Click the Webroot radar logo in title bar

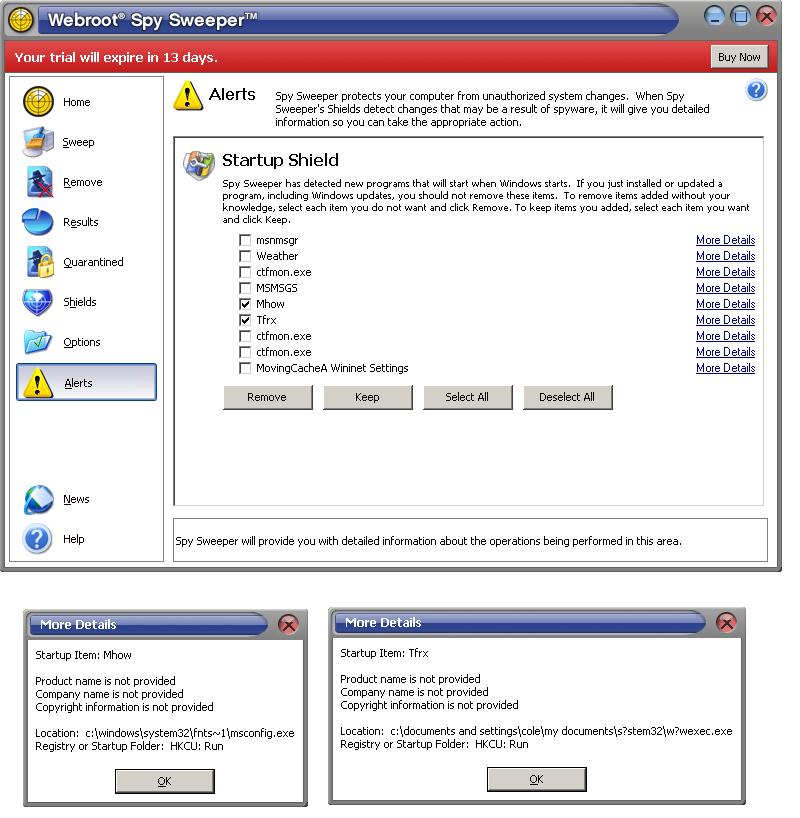21,20
